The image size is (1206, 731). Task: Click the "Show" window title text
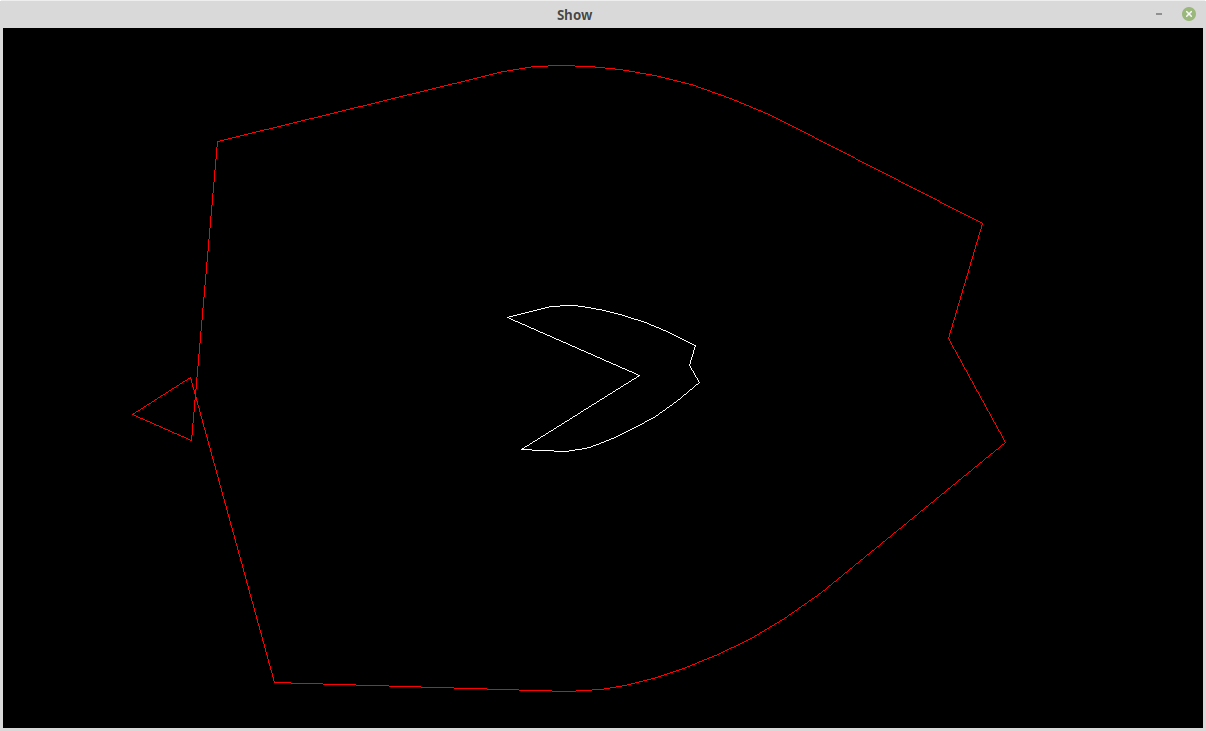(x=575, y=15)
